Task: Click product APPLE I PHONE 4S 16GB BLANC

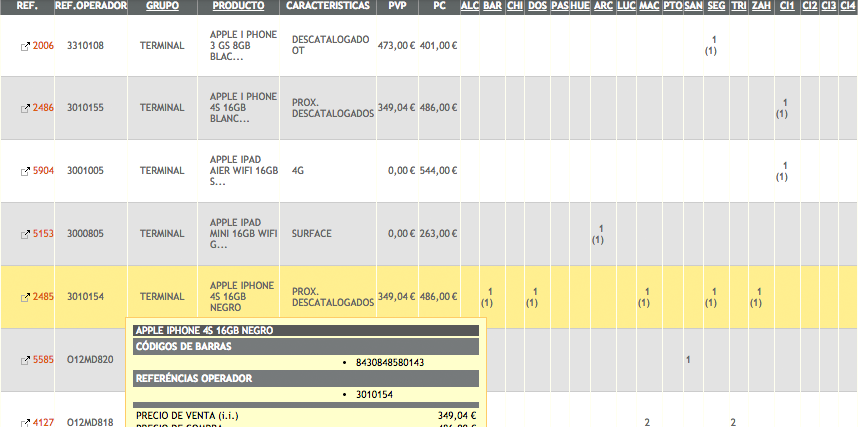Action: coord(244,108)
